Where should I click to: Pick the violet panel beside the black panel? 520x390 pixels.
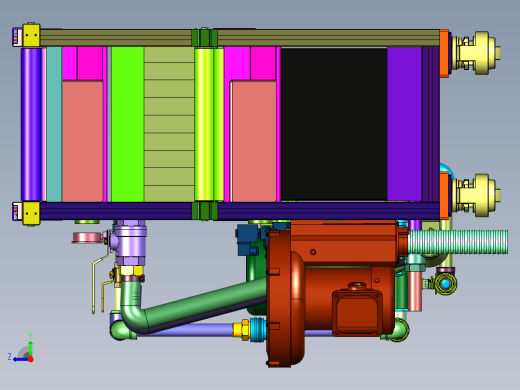tap(404, 124)
